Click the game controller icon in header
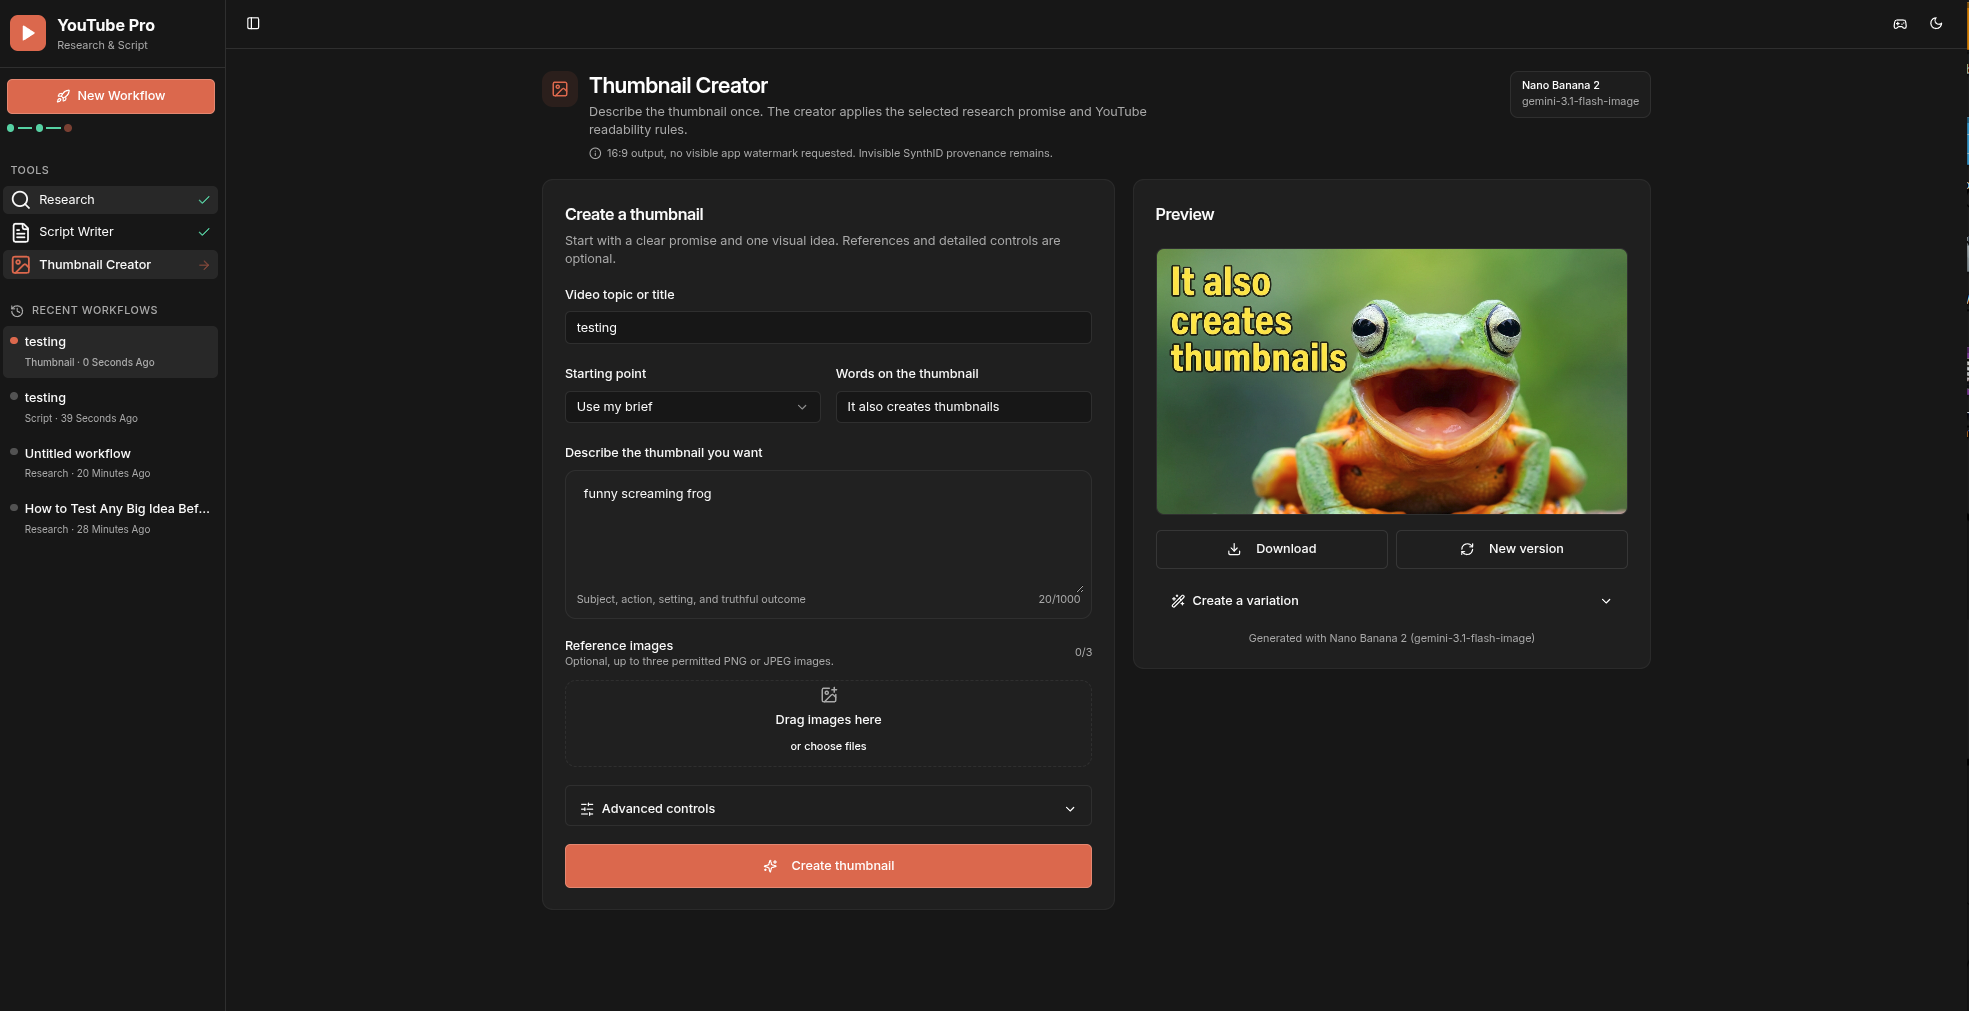Screen dimensions: 1969x1011 pyautogui.click(x=1900, y=23)
